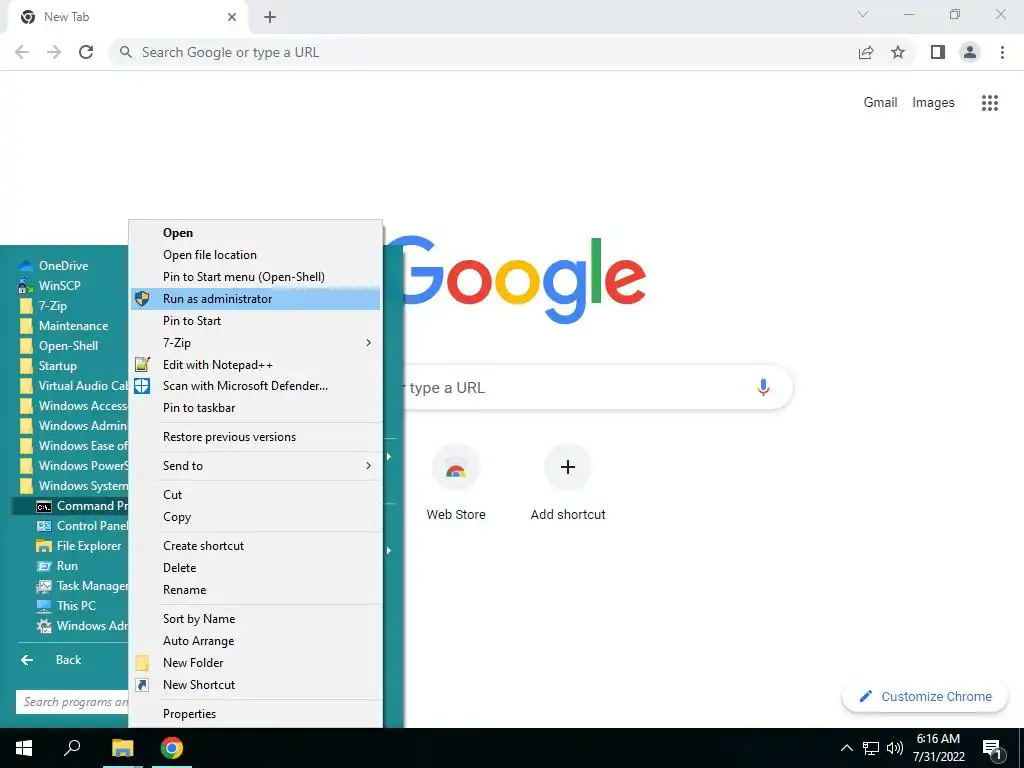
Task: Open the Google apps grid icon
Action: click(x=989, y=103)
